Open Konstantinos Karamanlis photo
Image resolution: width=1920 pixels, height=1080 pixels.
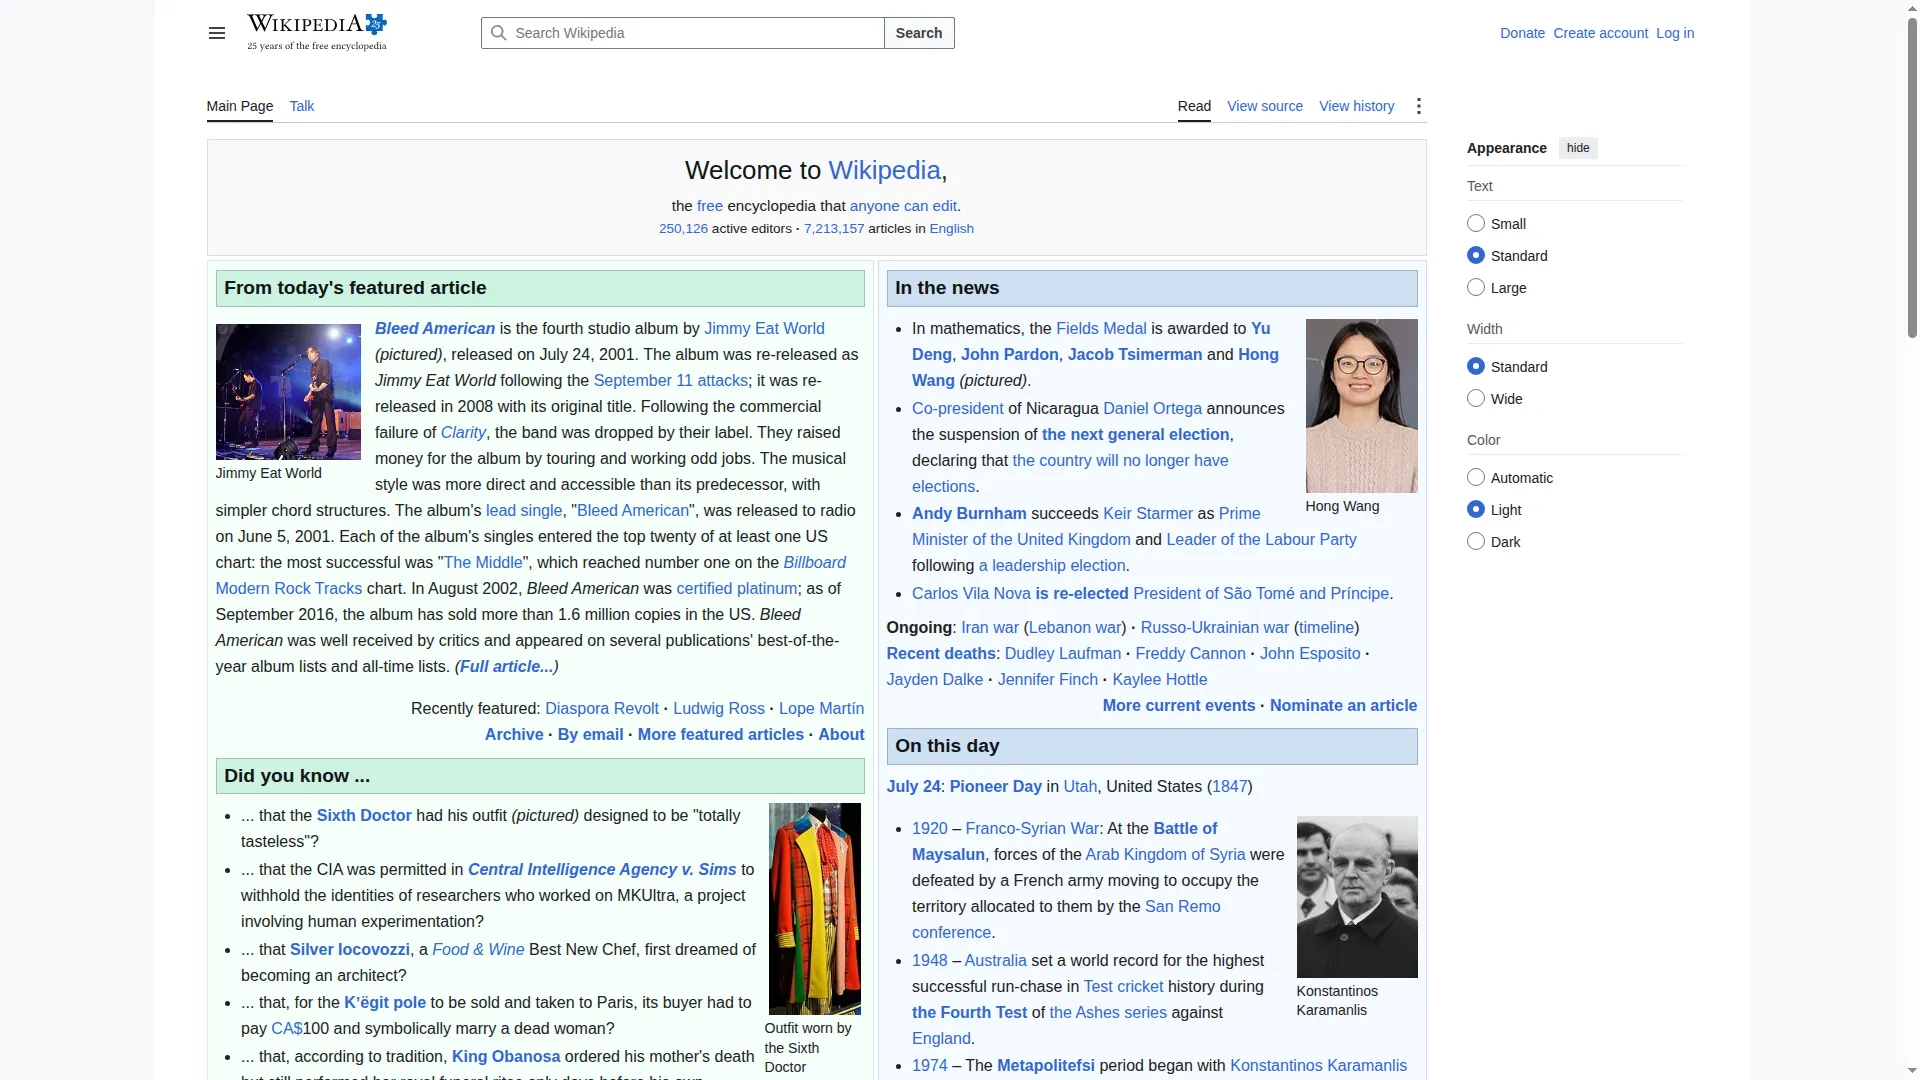[1357, 897]
